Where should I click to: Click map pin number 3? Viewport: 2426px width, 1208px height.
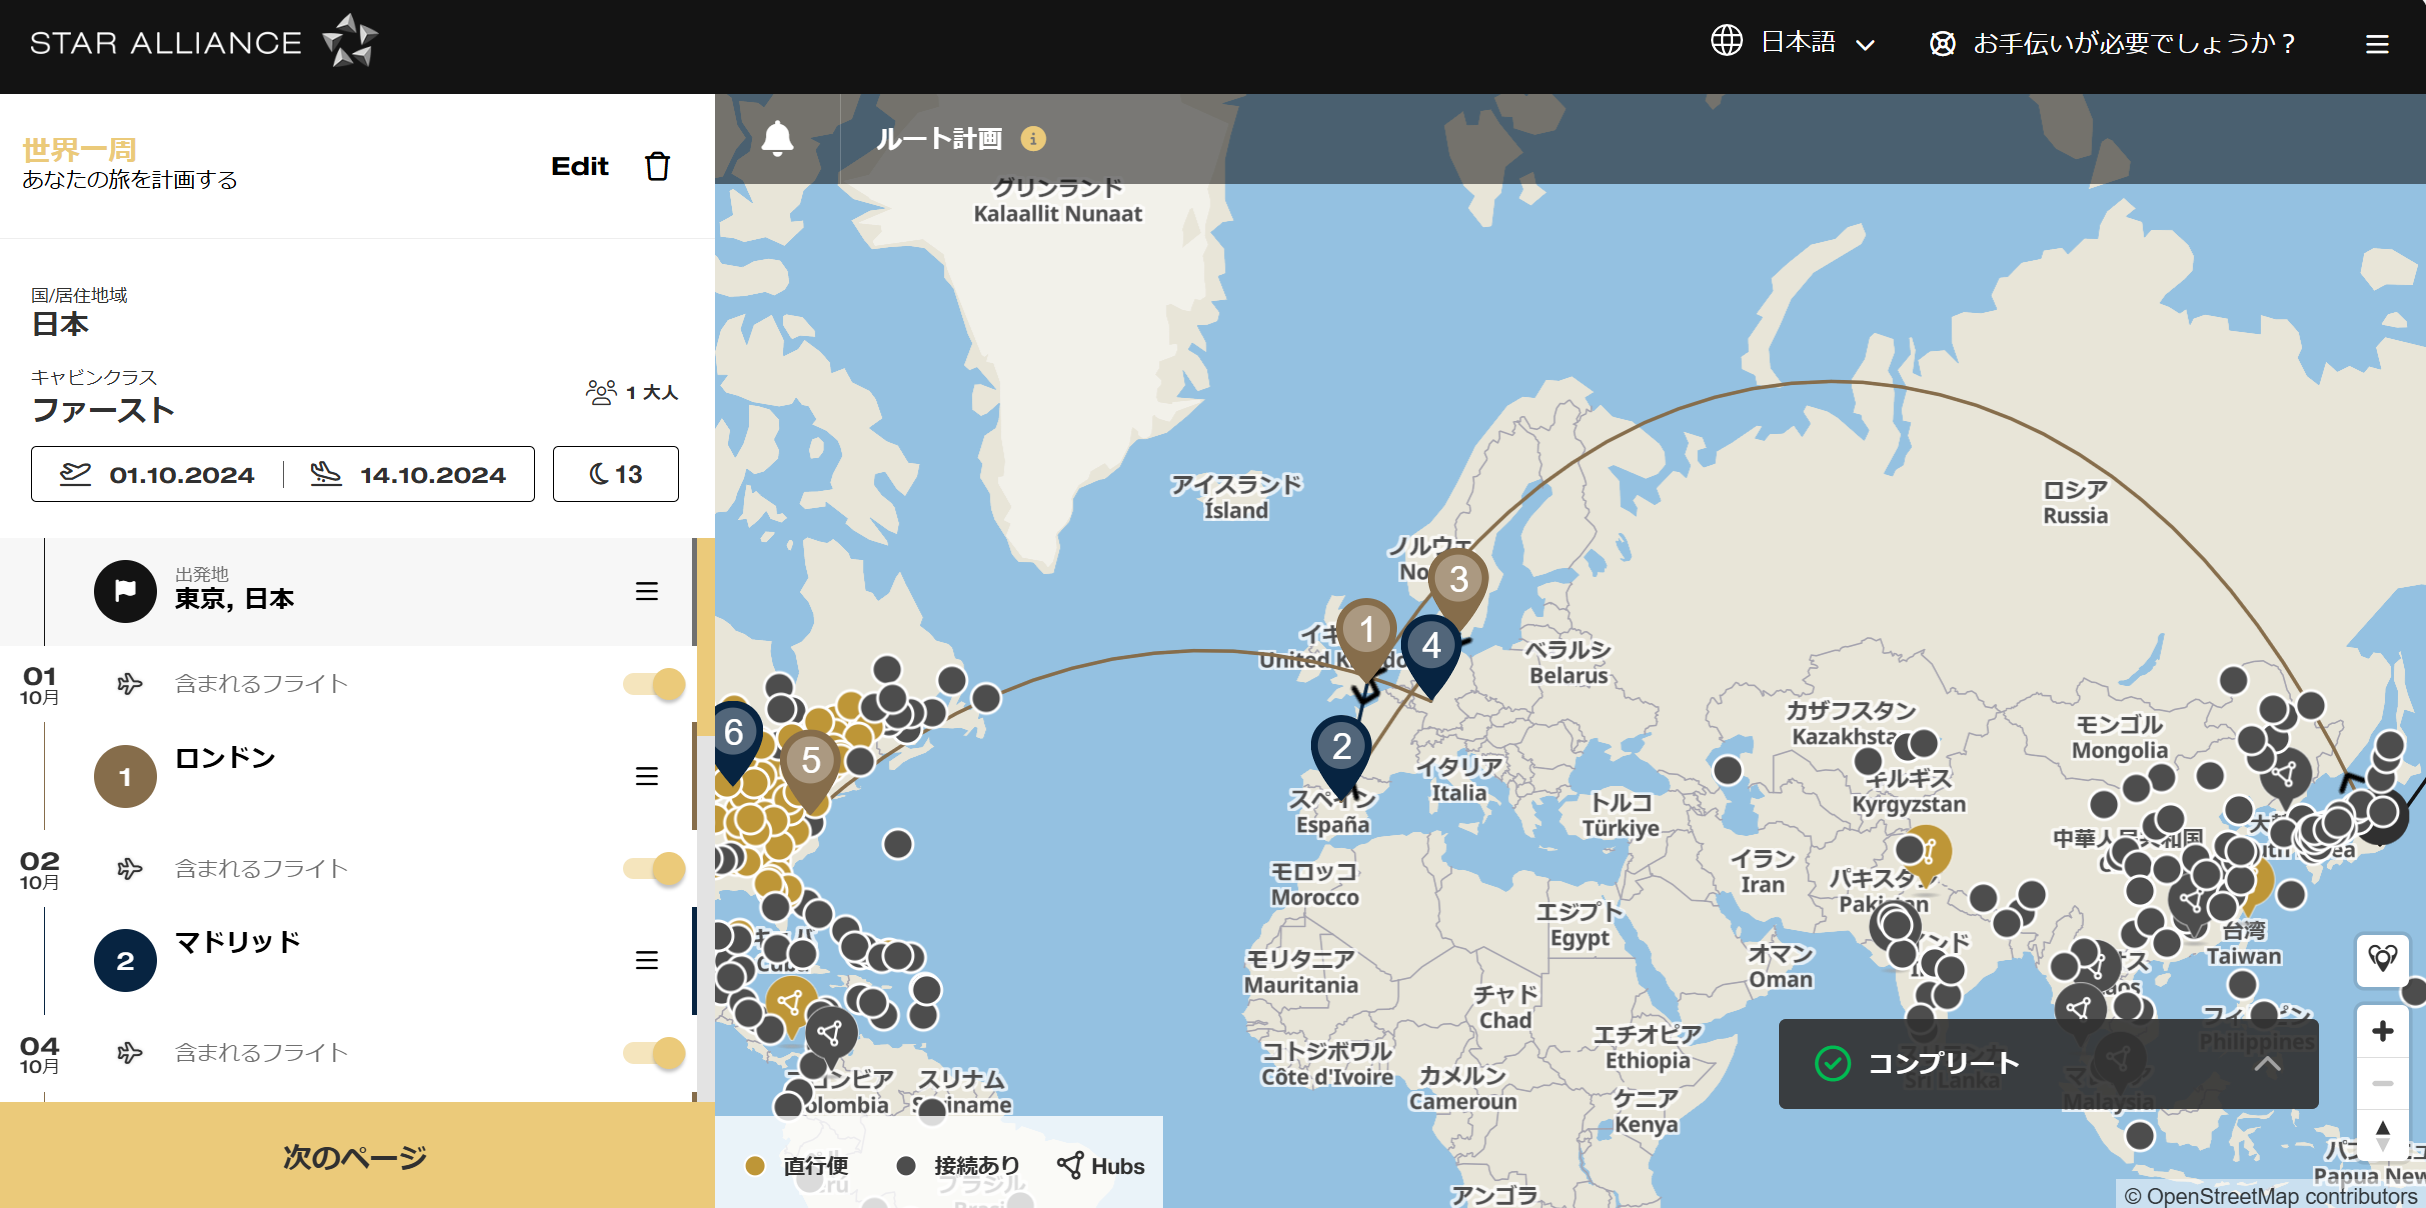(1458, 581)
